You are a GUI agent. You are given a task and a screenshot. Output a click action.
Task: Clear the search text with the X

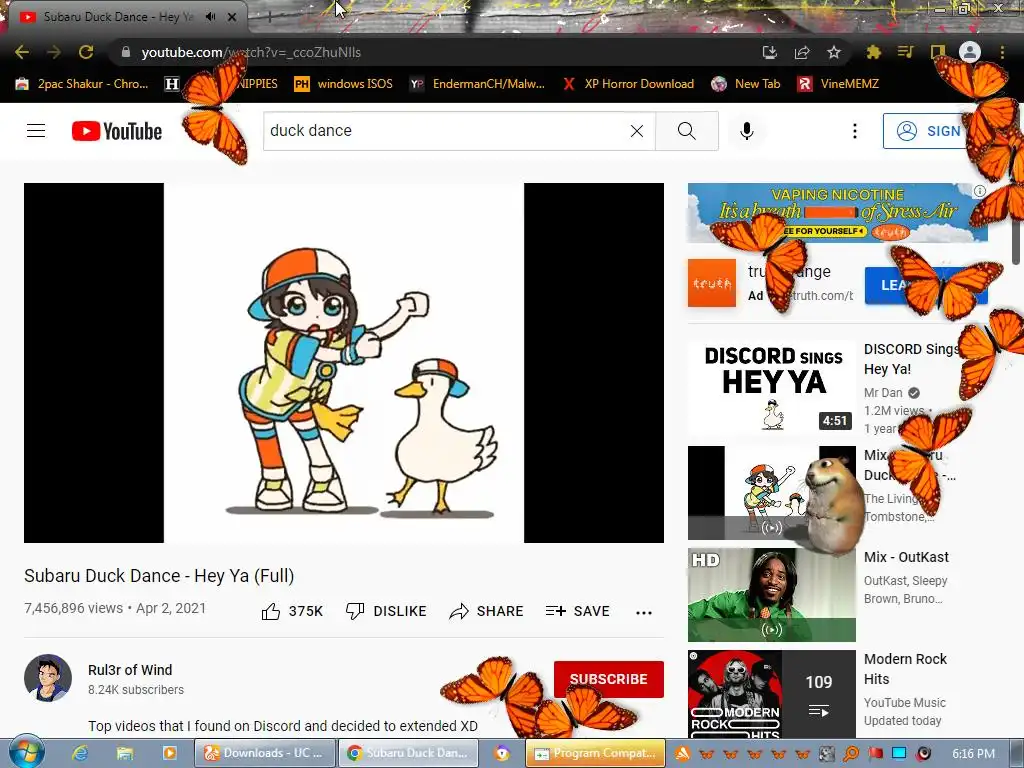point(637,131)
